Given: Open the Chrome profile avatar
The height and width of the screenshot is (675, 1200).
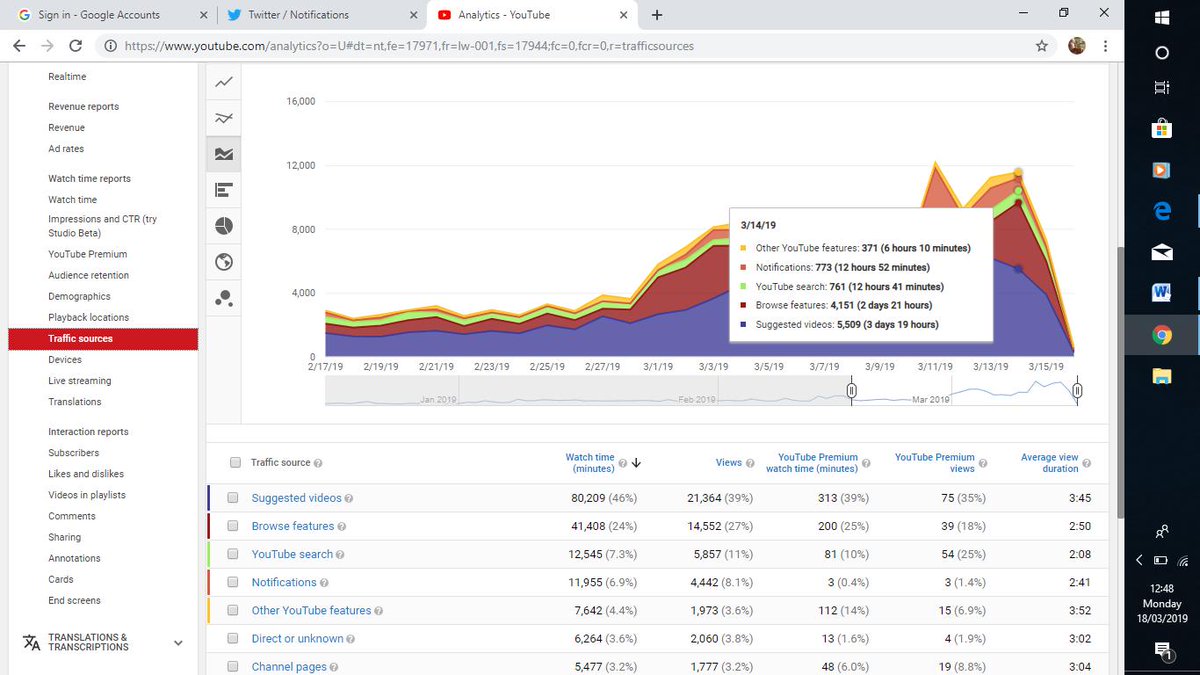Looking at the screenshot, I should (x=1077, y=46).
